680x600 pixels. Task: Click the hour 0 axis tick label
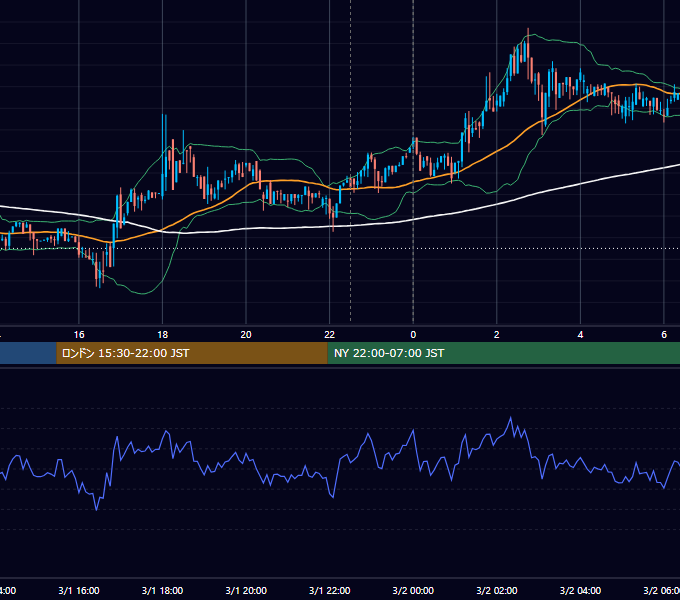[413, 335]
